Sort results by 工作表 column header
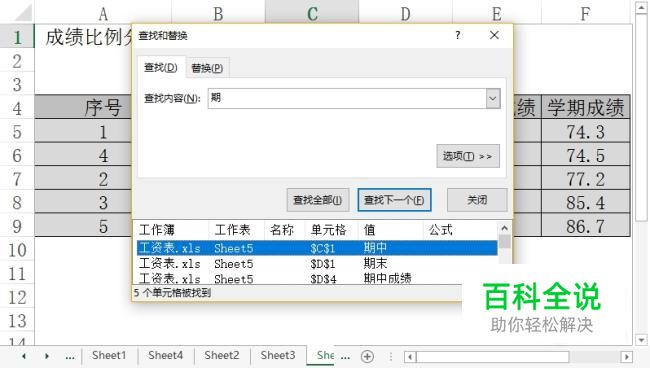The height and width of the screenshot is (368, 650). pos(235,230)
